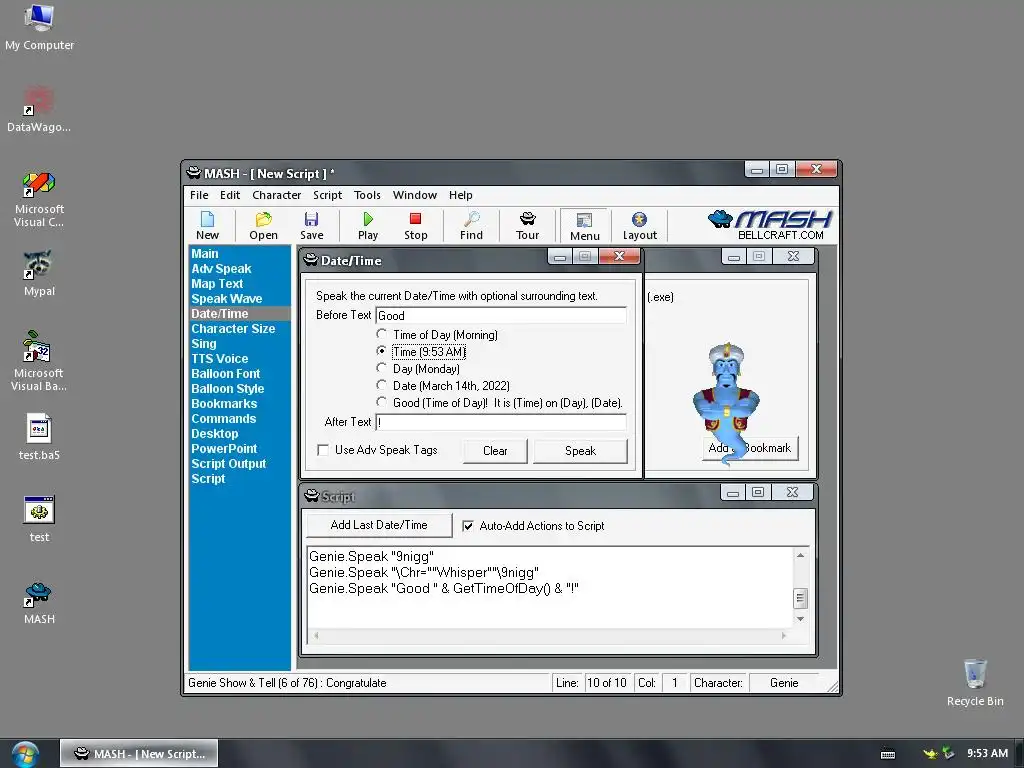
Task: Open Commands sidebar panel
Action: 223,419
